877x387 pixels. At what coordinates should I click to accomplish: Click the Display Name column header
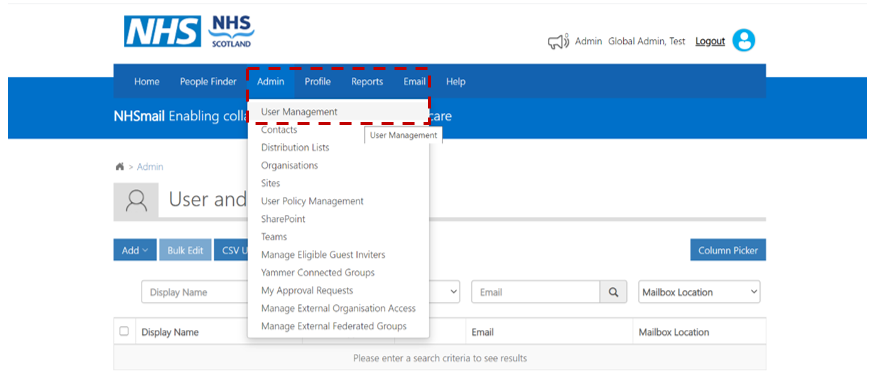[x=170, y=332]
